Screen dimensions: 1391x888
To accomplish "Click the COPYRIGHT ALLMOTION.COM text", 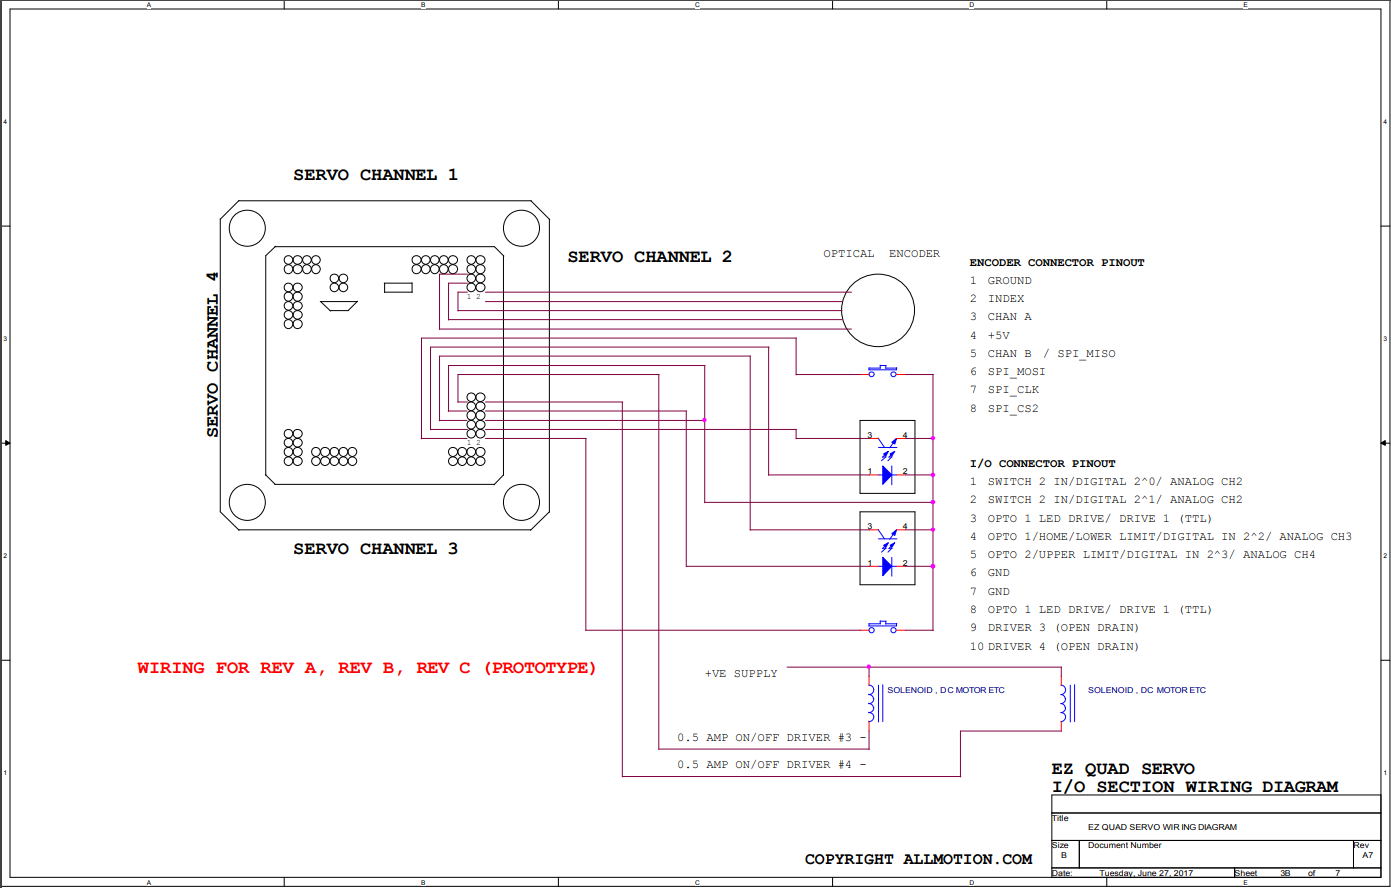I will tap(918, 859).
